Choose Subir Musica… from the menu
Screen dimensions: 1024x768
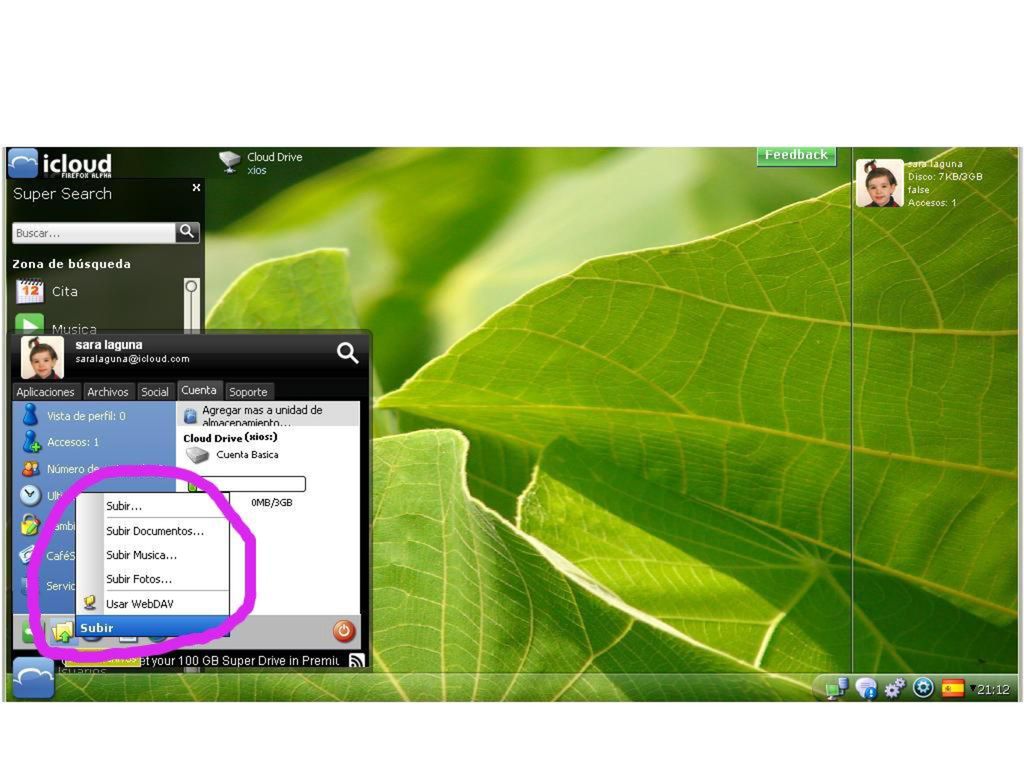(x=142, y=555)
